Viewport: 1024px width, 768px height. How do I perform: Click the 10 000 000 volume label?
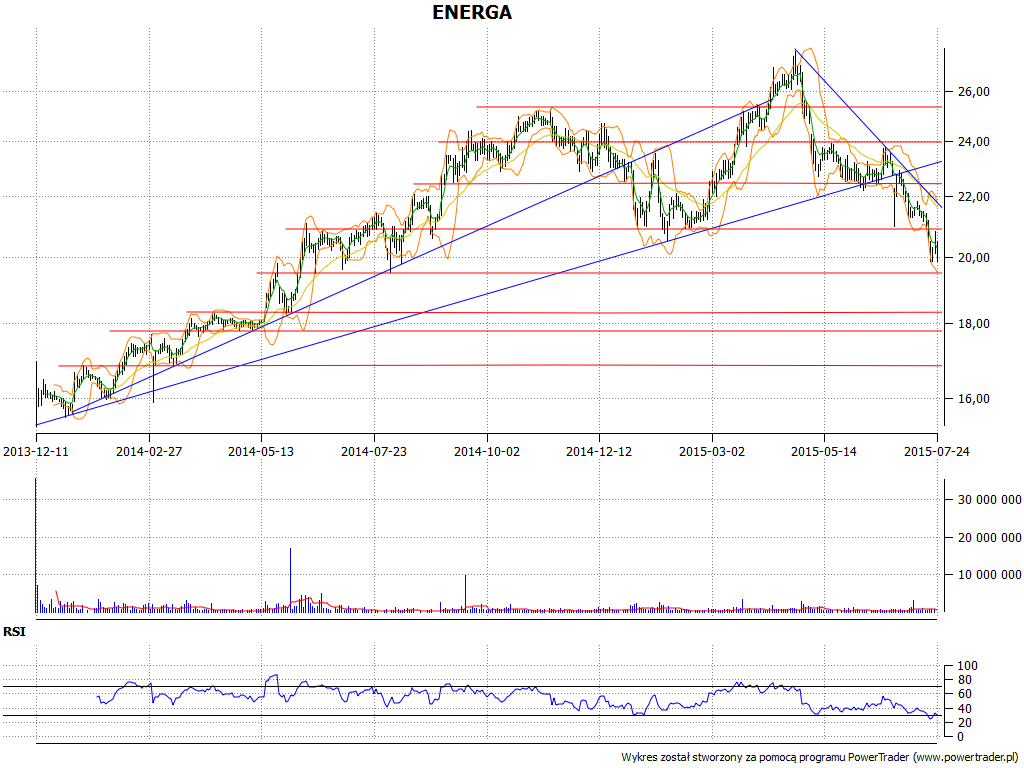tap(989, 575)
